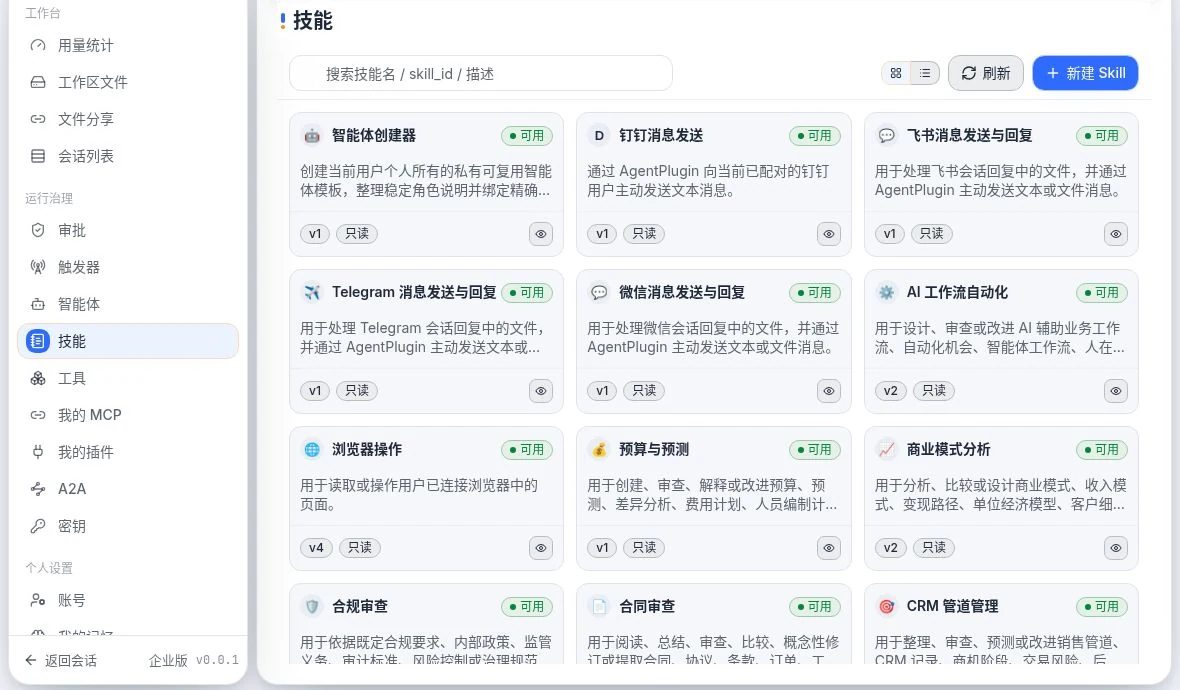Click the 智能体 robot icon in sidebar

pos(38,304)
